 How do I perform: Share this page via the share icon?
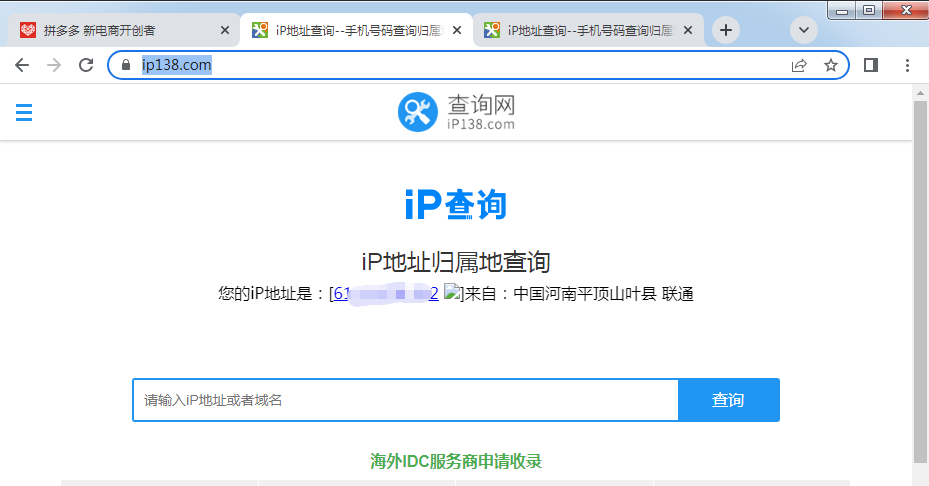(799, 65)
